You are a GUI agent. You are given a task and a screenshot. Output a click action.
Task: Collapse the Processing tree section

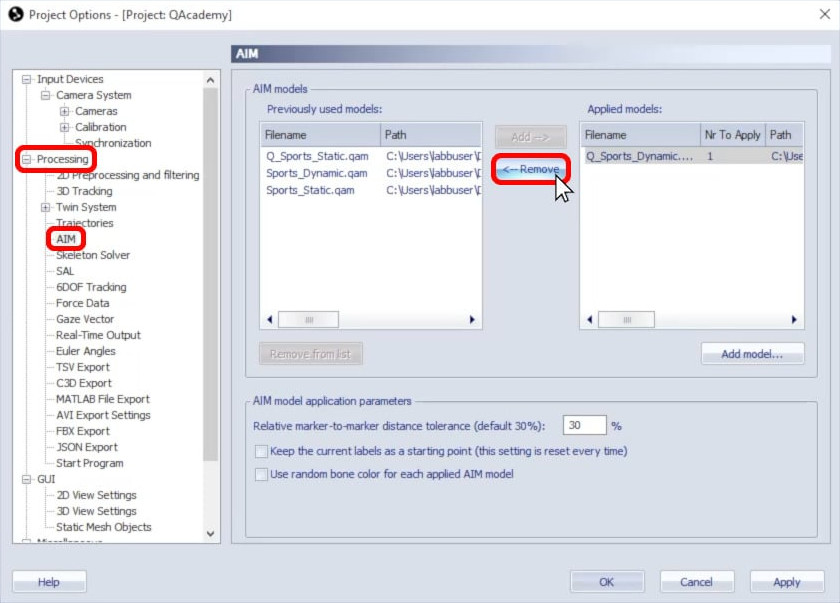[27, 159]
